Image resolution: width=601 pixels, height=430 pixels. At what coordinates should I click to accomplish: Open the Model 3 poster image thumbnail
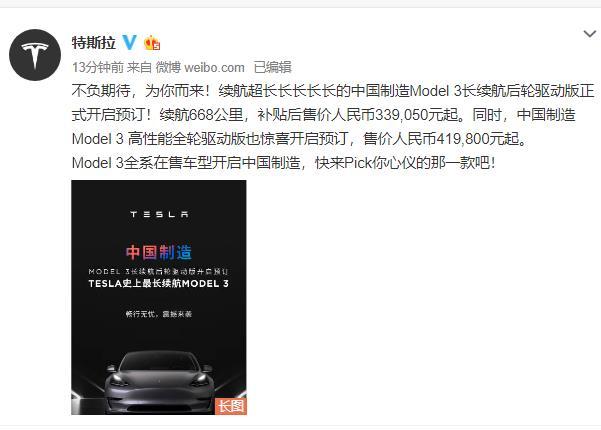(x=159, y=297)
